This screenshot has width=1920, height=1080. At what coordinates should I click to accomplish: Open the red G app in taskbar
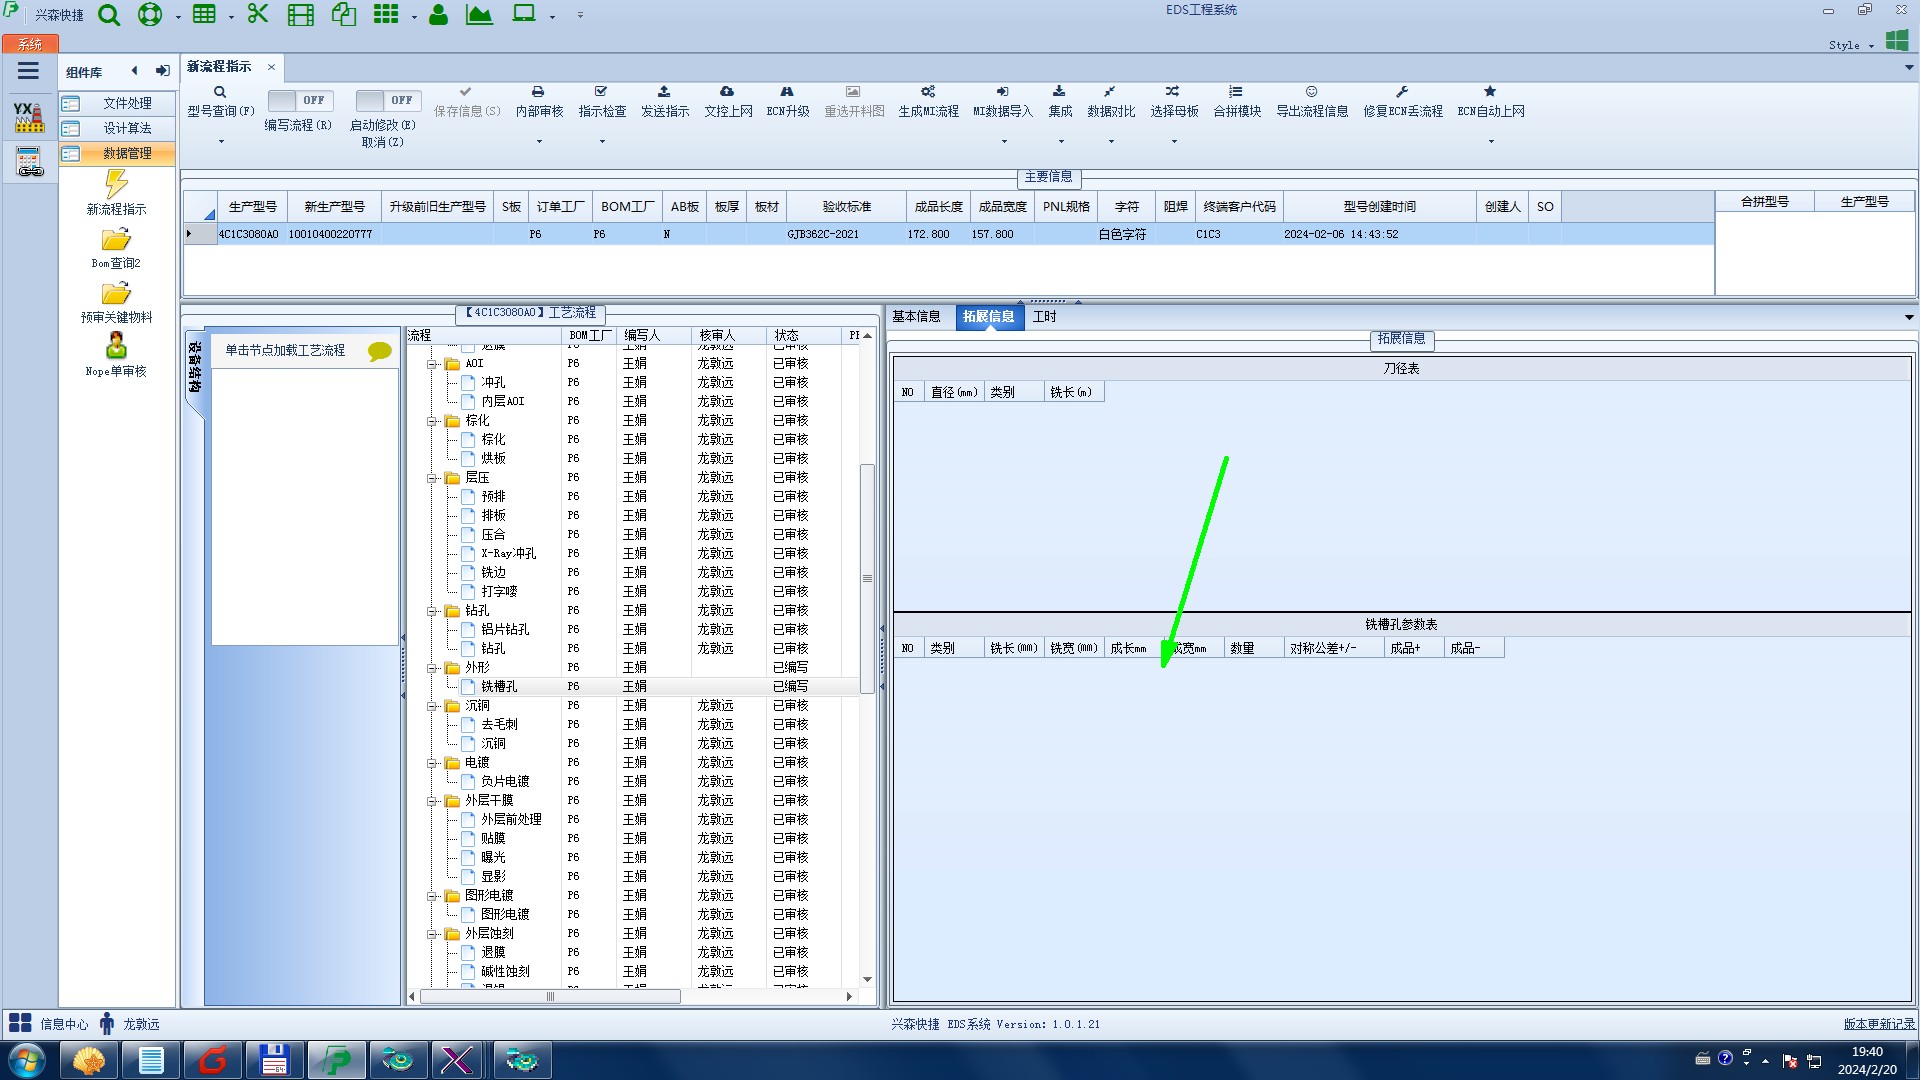click(212, 1060)
